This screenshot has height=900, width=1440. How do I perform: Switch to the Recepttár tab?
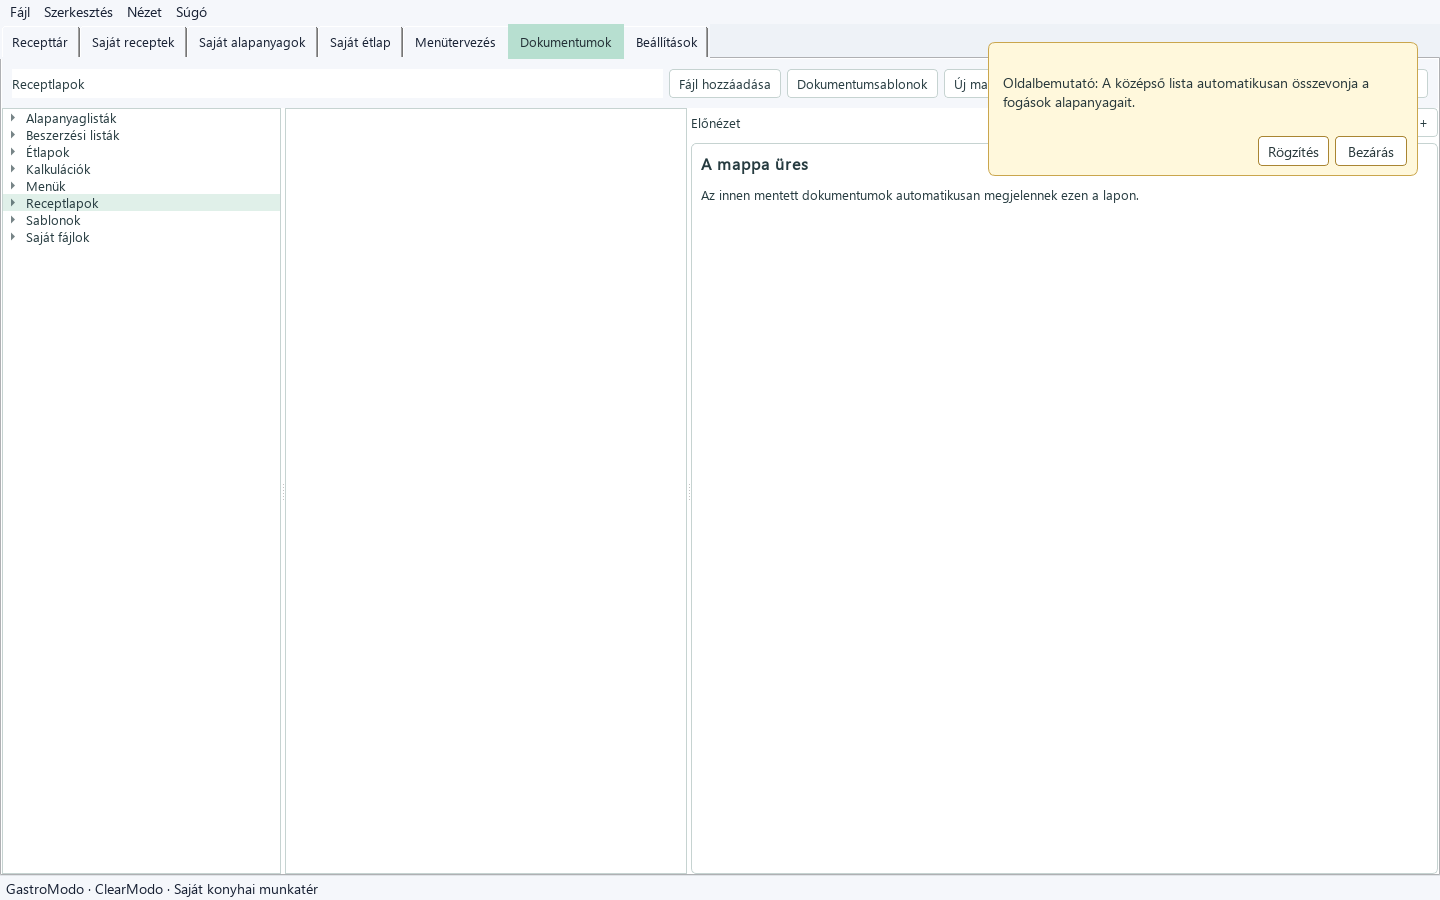click(x=40, y=42)
